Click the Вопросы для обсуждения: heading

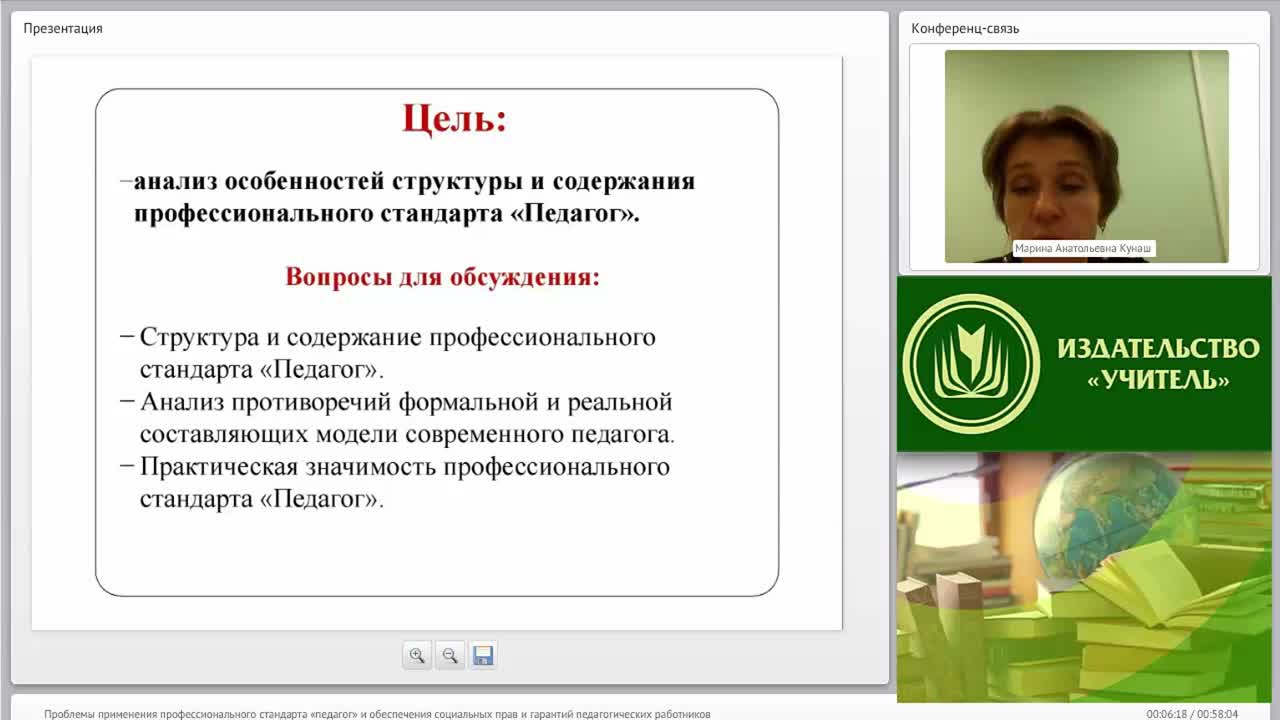tap(443, 276)
